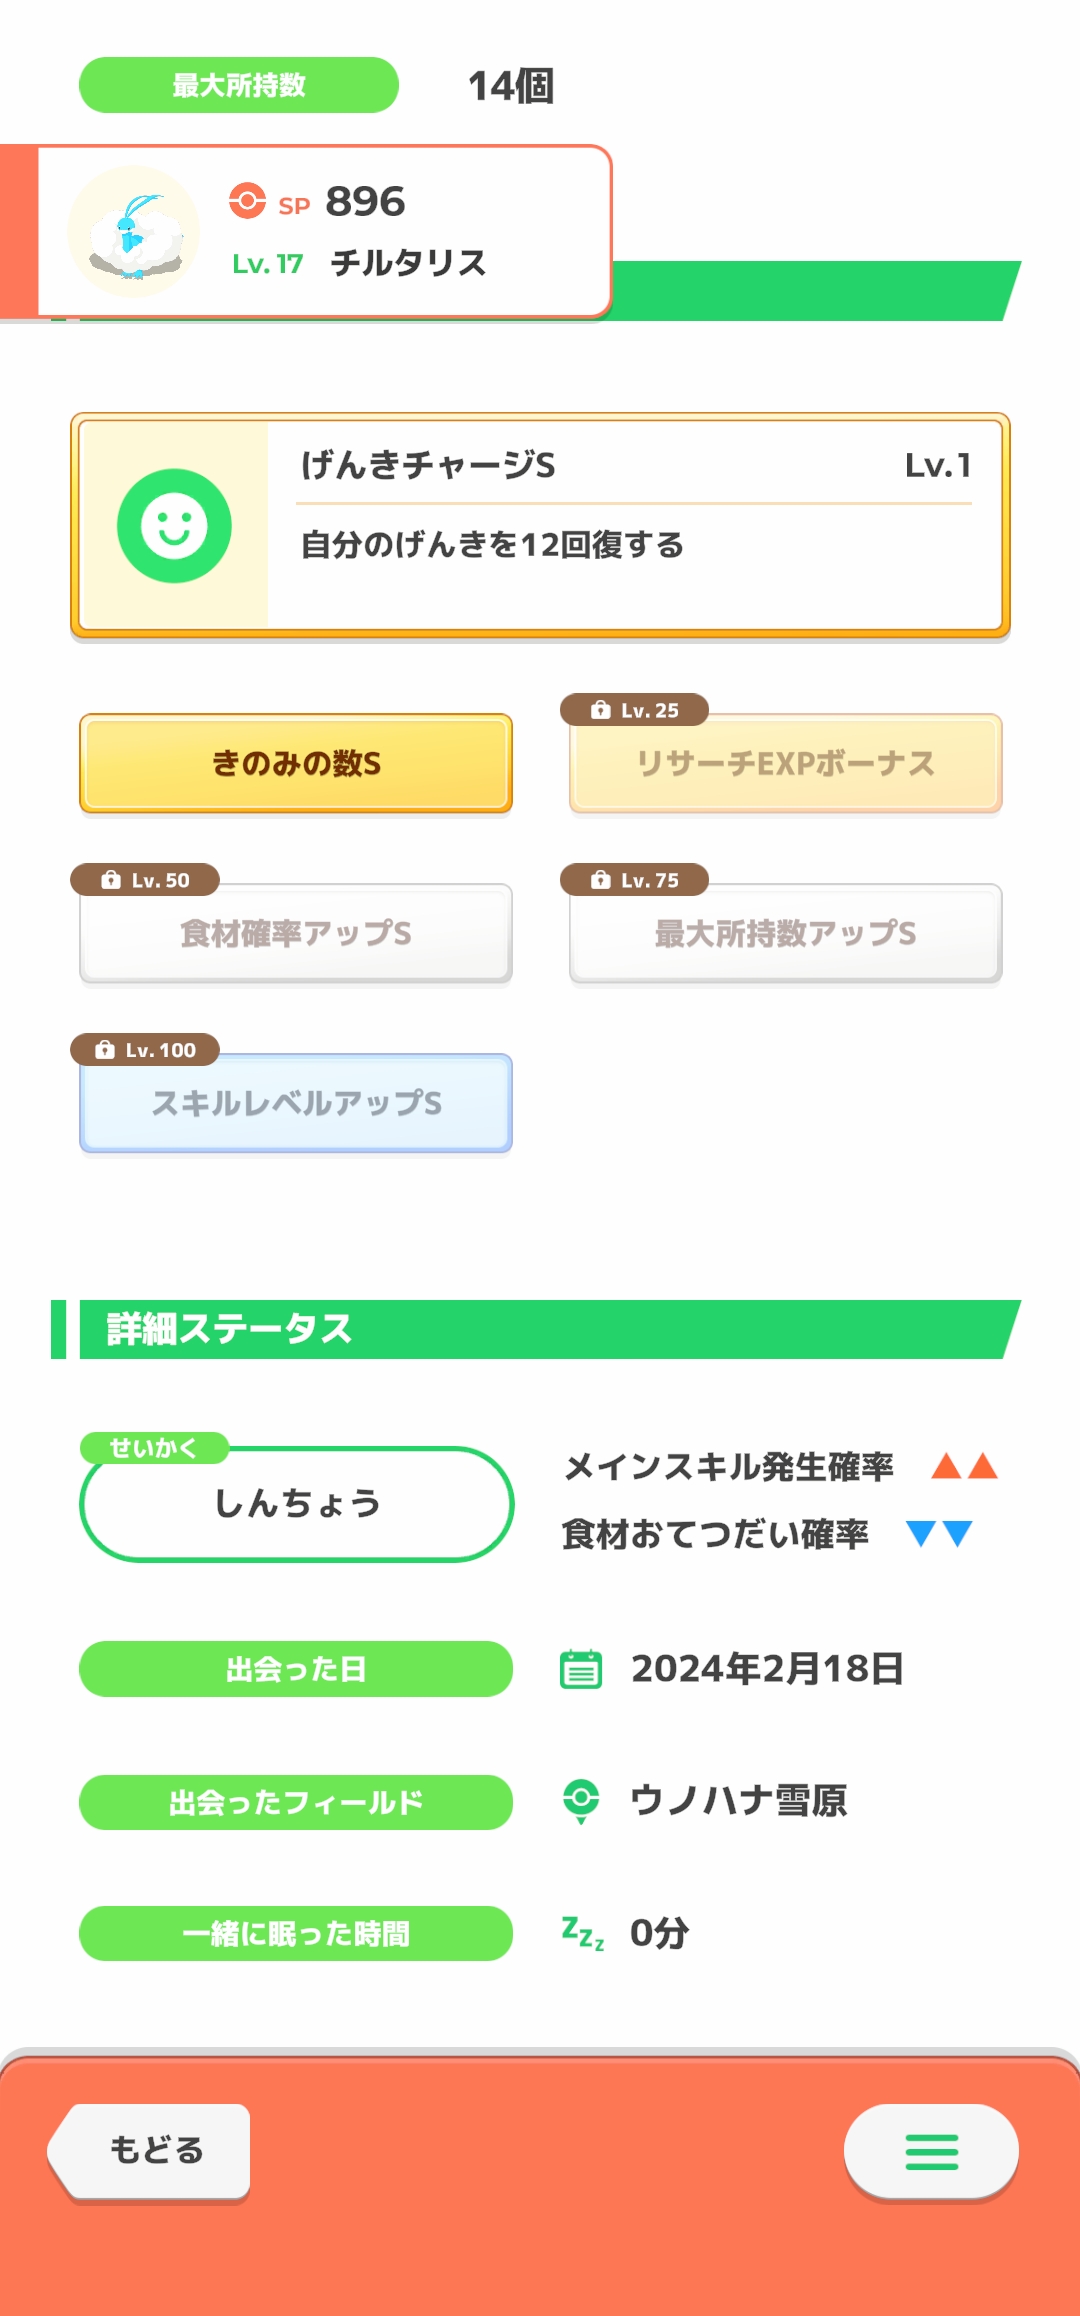Viewport: 1080px width, 2316px height.
Task: Tap the Altaria (チルタリス) portrait thumbnail
Action: pos(134,232)
